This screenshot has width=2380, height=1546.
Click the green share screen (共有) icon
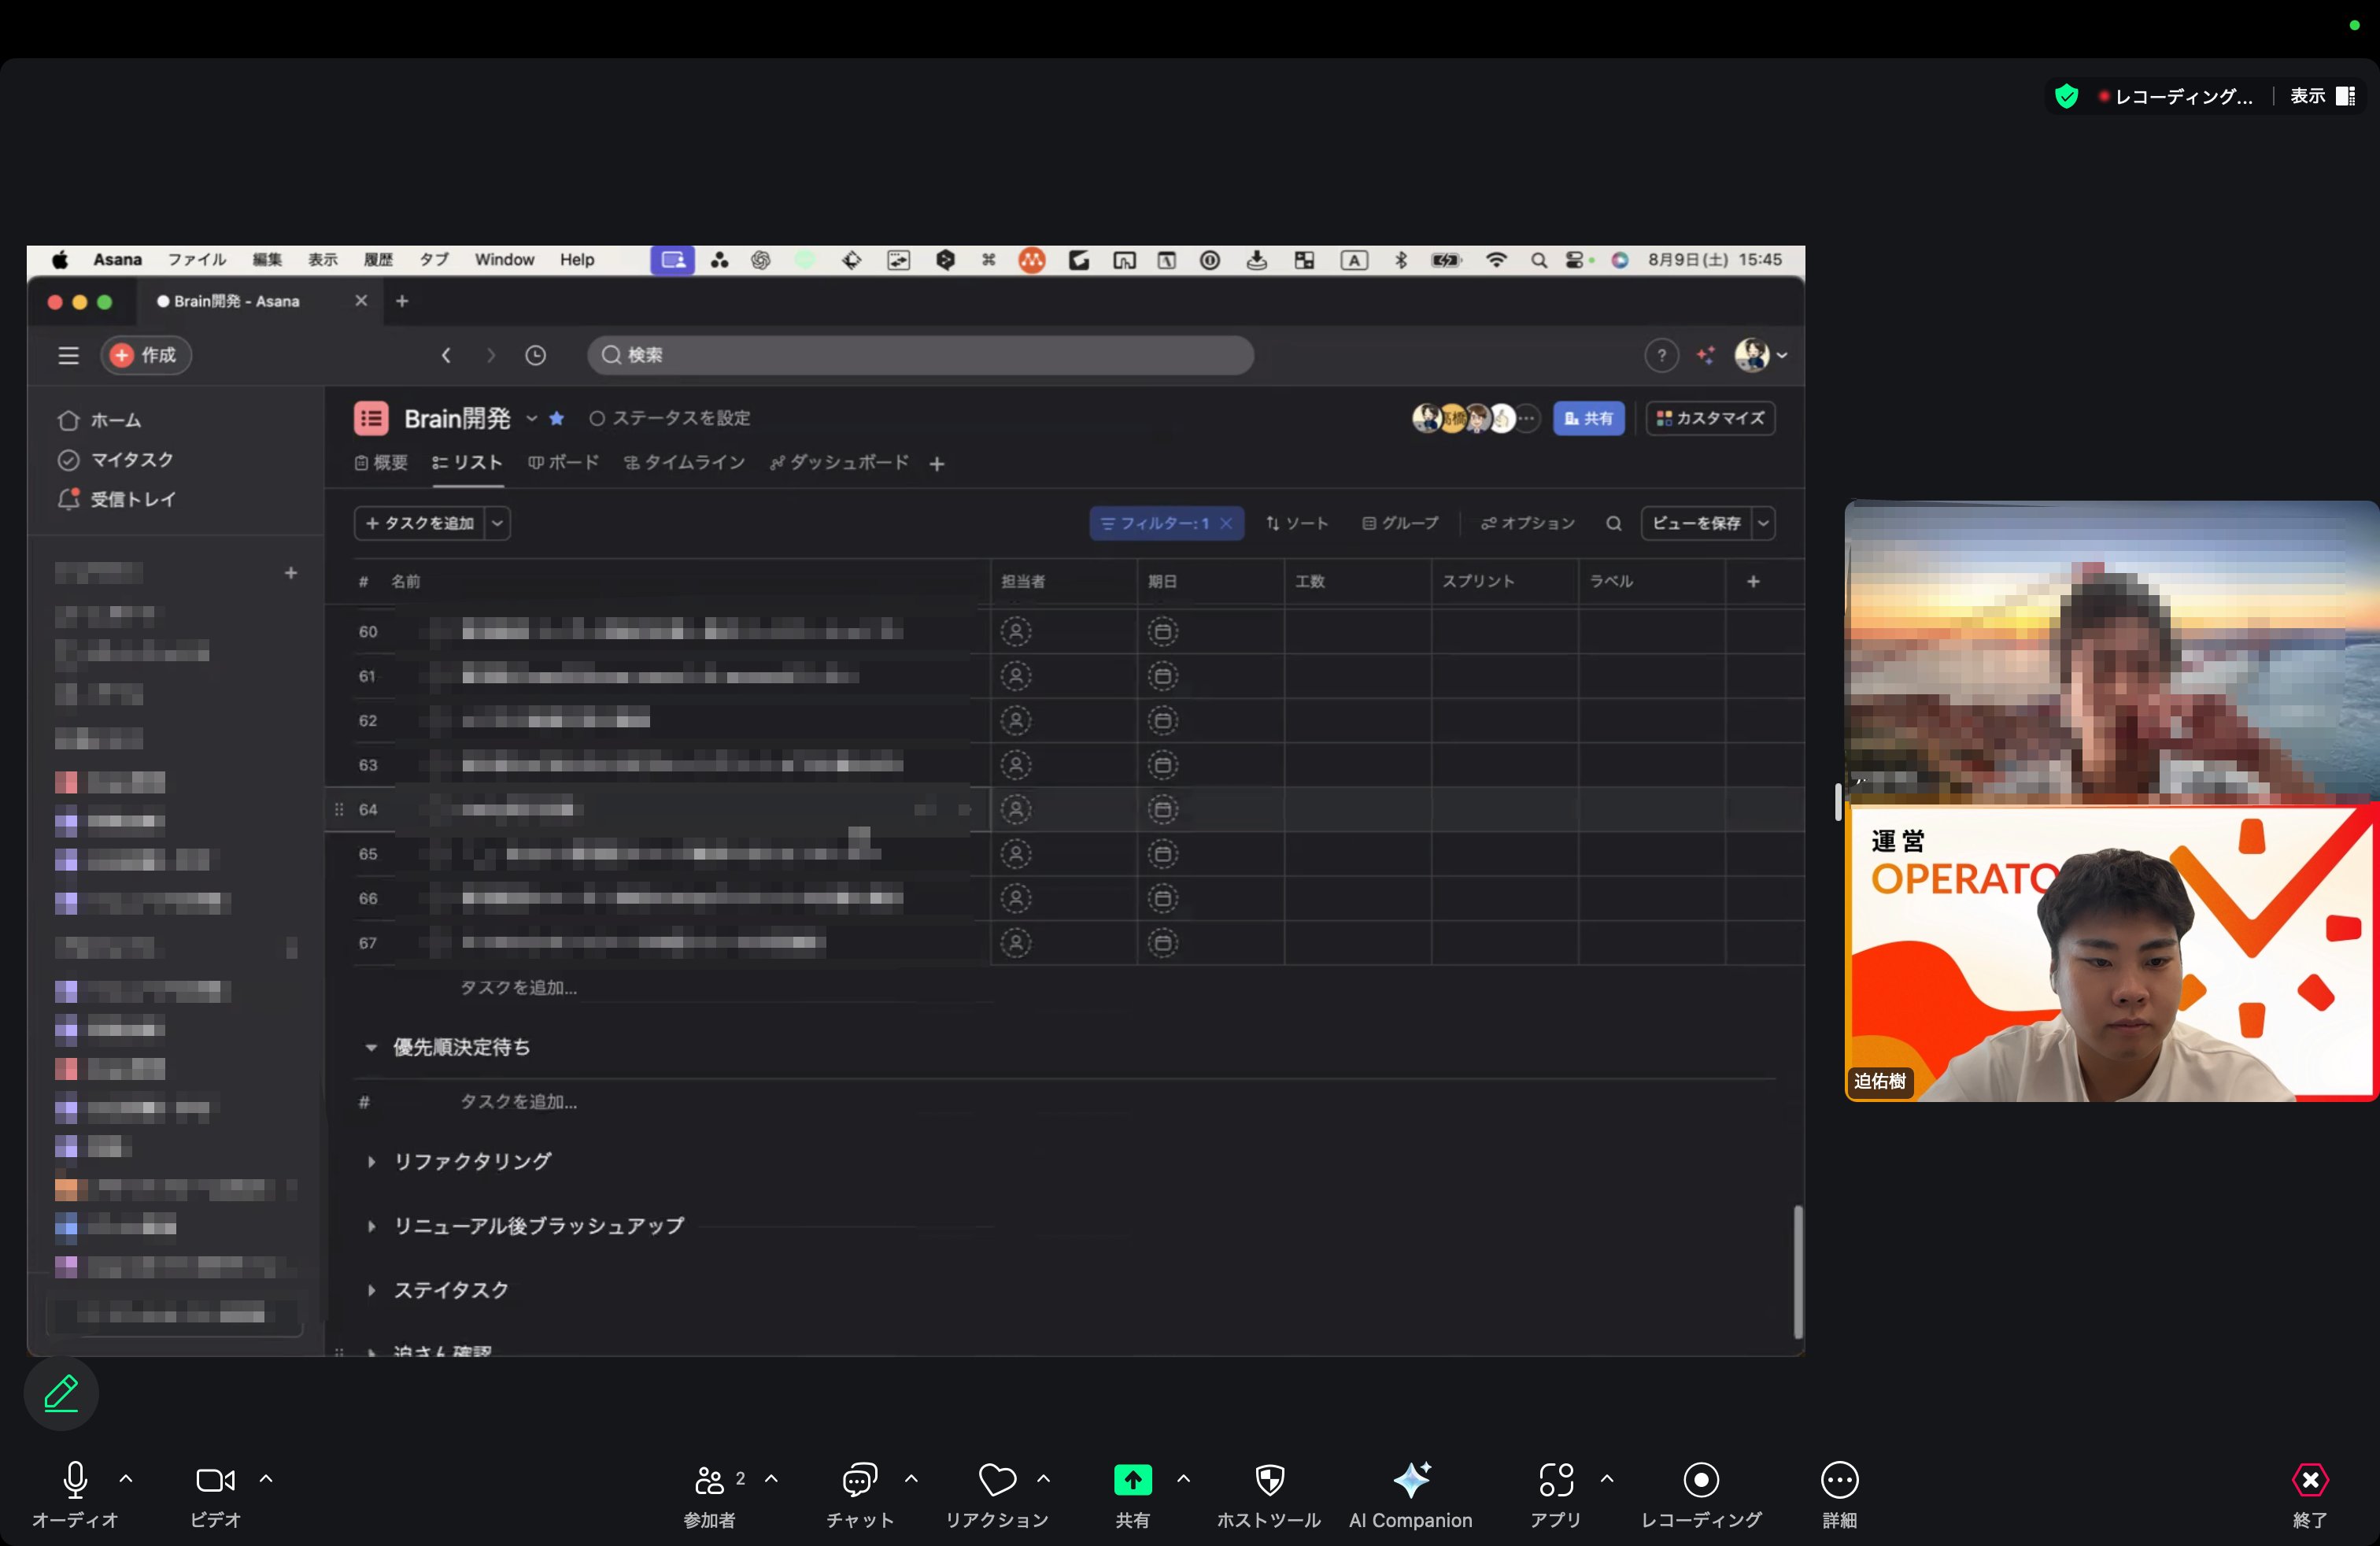[x=1132, y=1480]
